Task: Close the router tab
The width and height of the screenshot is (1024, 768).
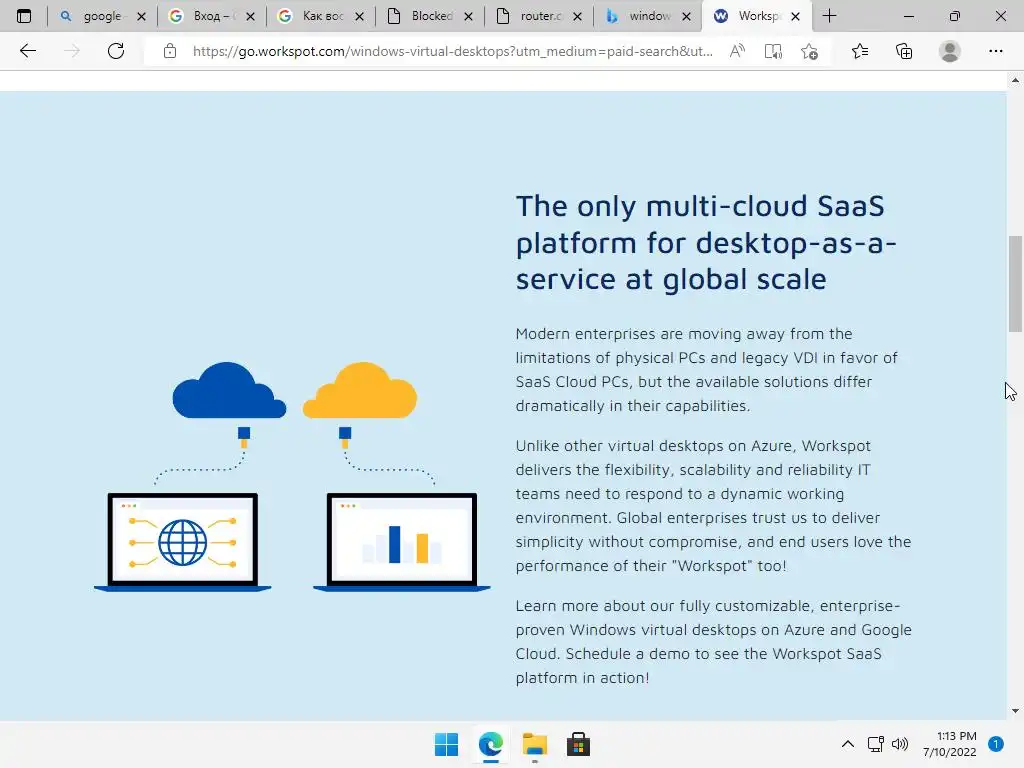Action: pyautogui.click(x=577, y=16)
